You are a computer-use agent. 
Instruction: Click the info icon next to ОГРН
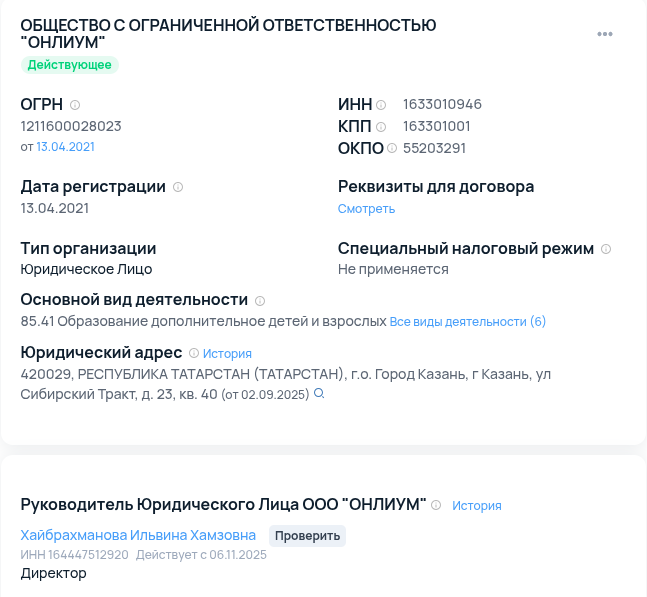coord(75,105)
